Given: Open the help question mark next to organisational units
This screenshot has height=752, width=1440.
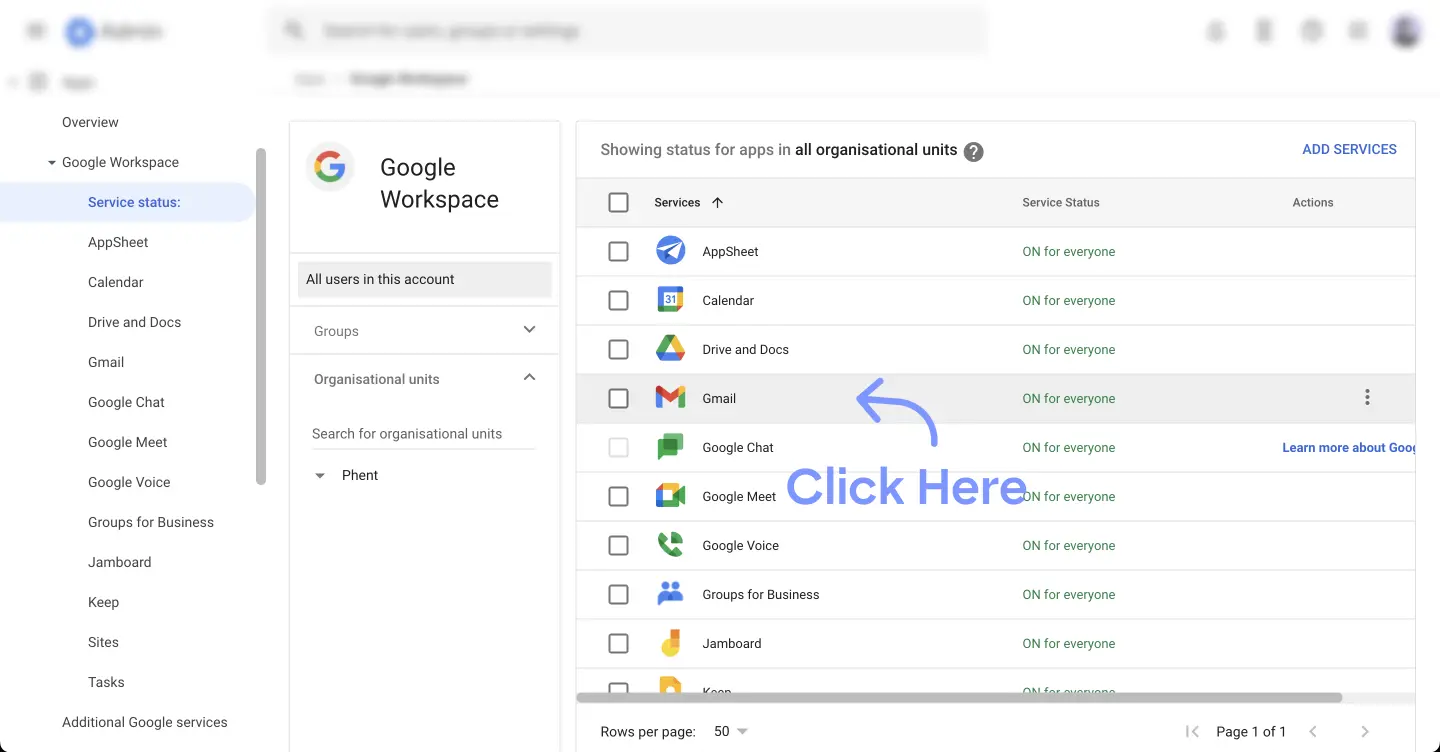Looking at the screenshot, I should (973, 151).
